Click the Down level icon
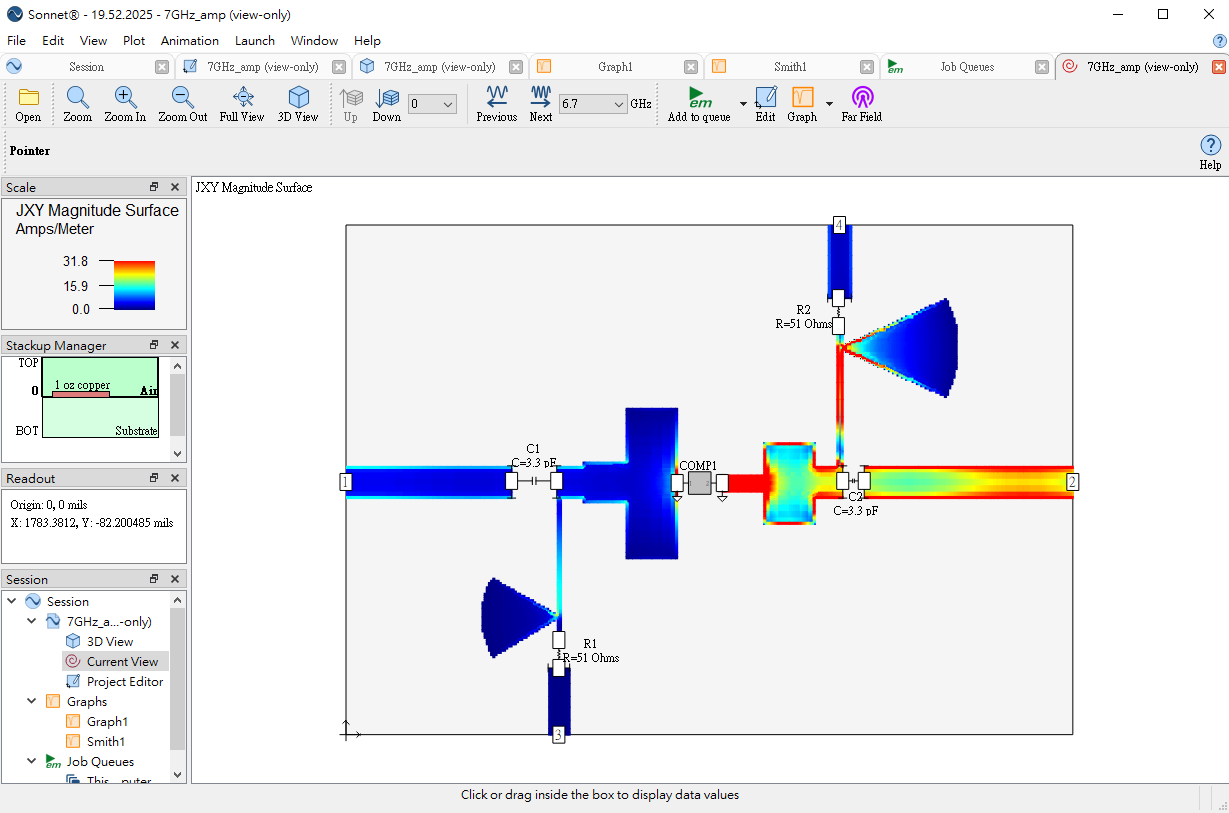This screenshot has height=813, width=1229. 387,97
